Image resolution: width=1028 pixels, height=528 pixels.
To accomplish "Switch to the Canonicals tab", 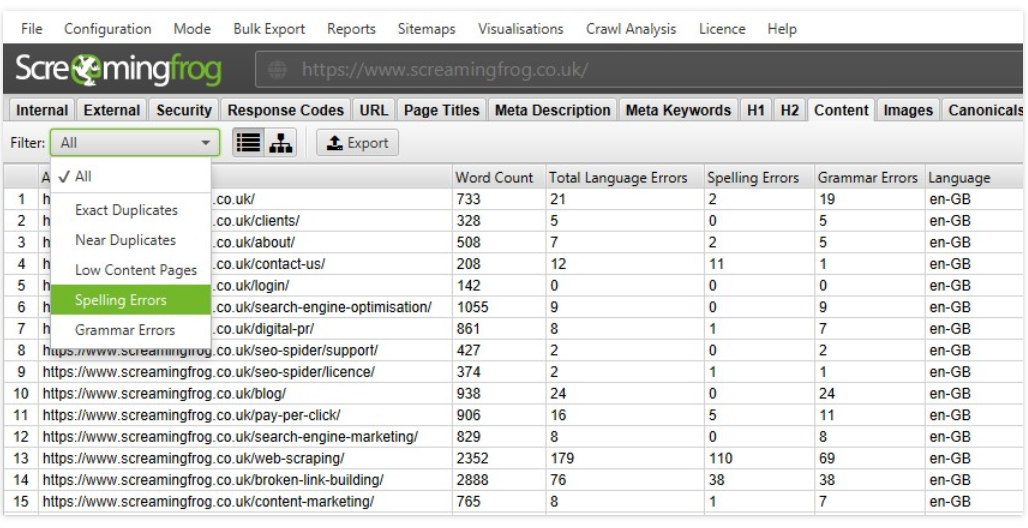I will (x=984, y=110).
